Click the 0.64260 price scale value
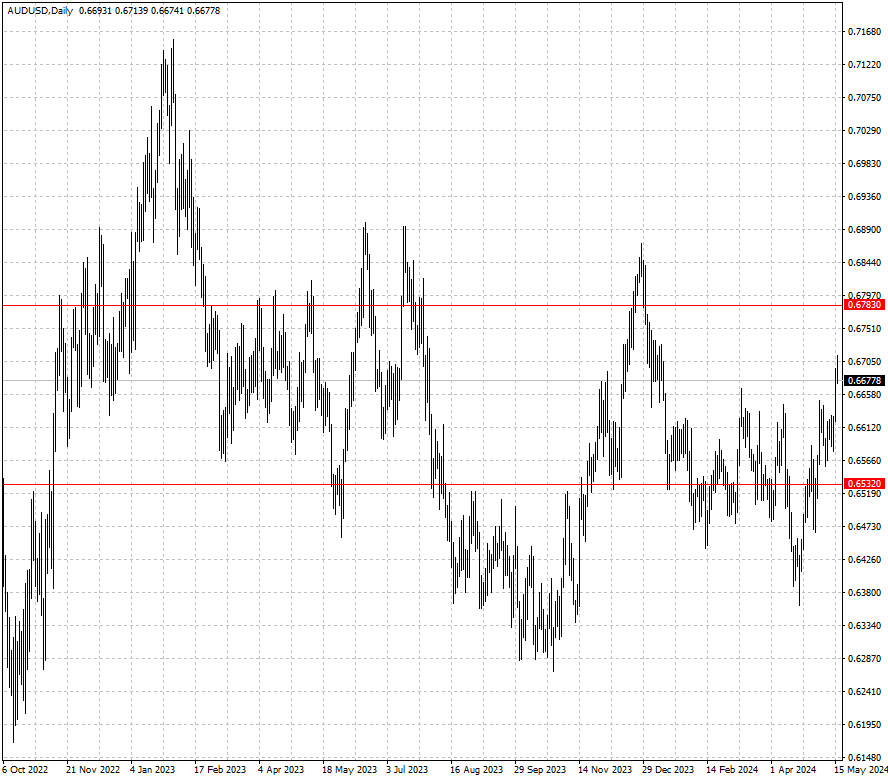 pyautogui.click(x=864, y=560)
